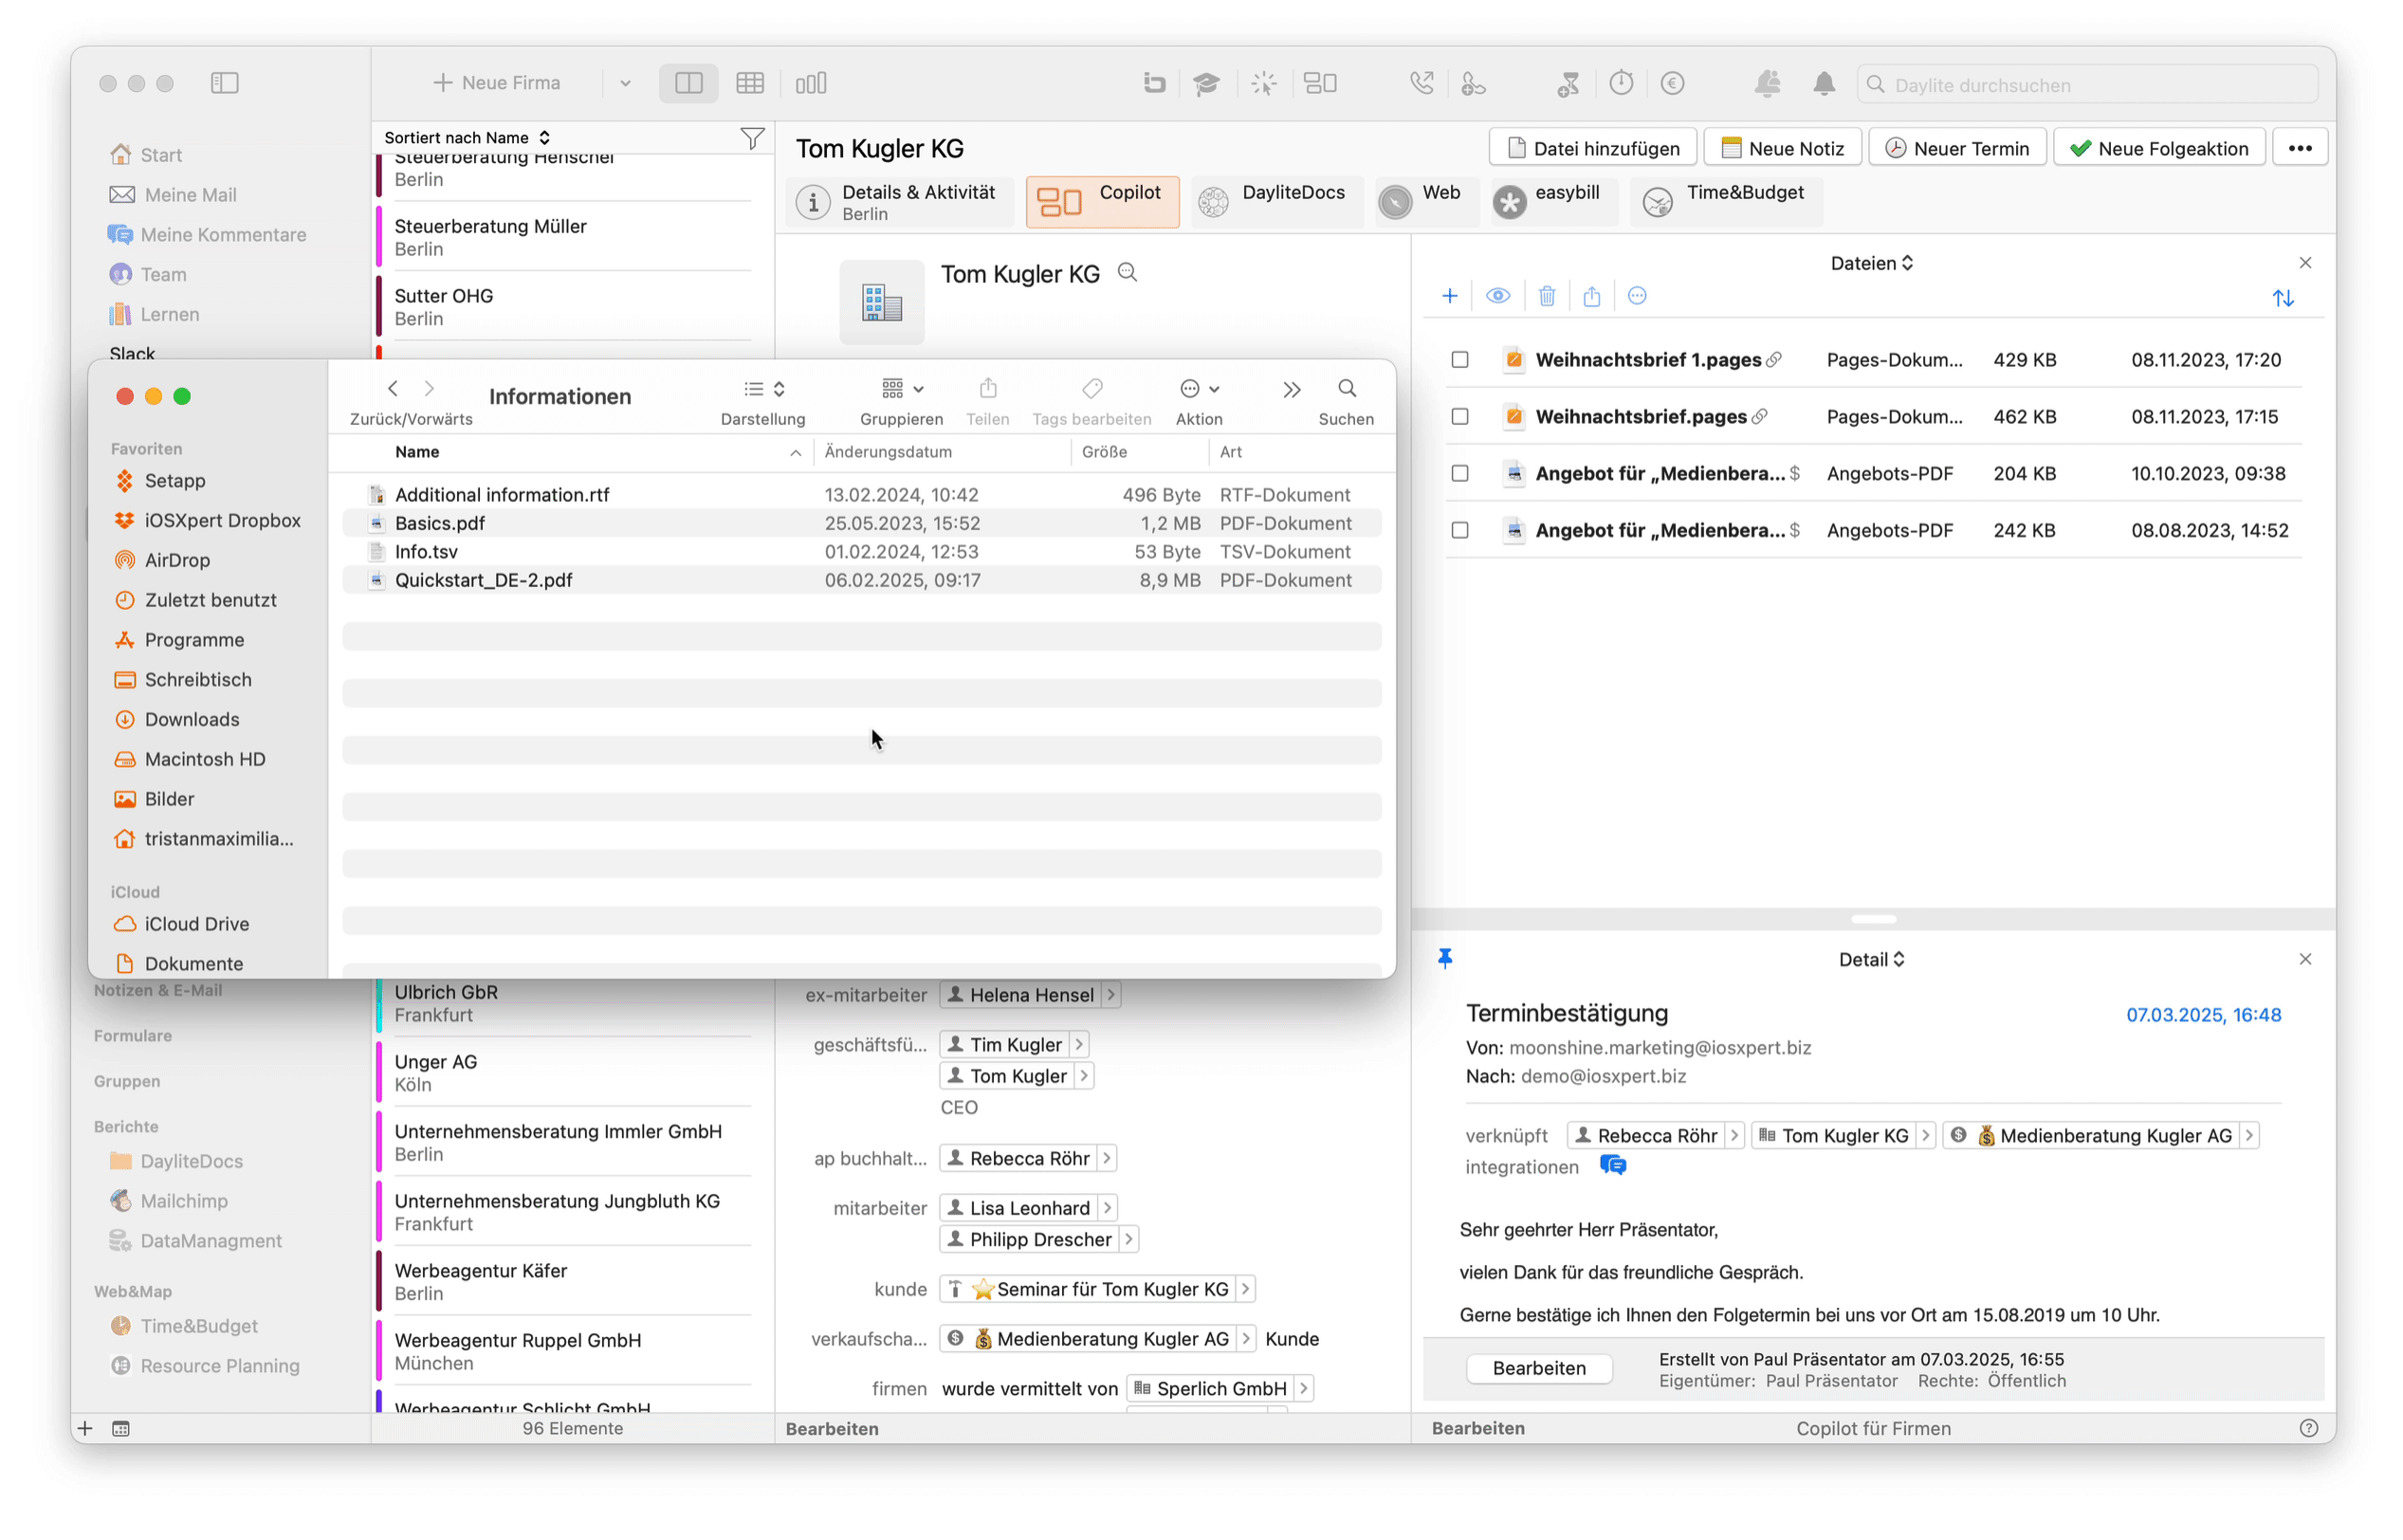Share file from Dateien toolbar
Screen dimensions: 2403x1540
pos(1591,296)
